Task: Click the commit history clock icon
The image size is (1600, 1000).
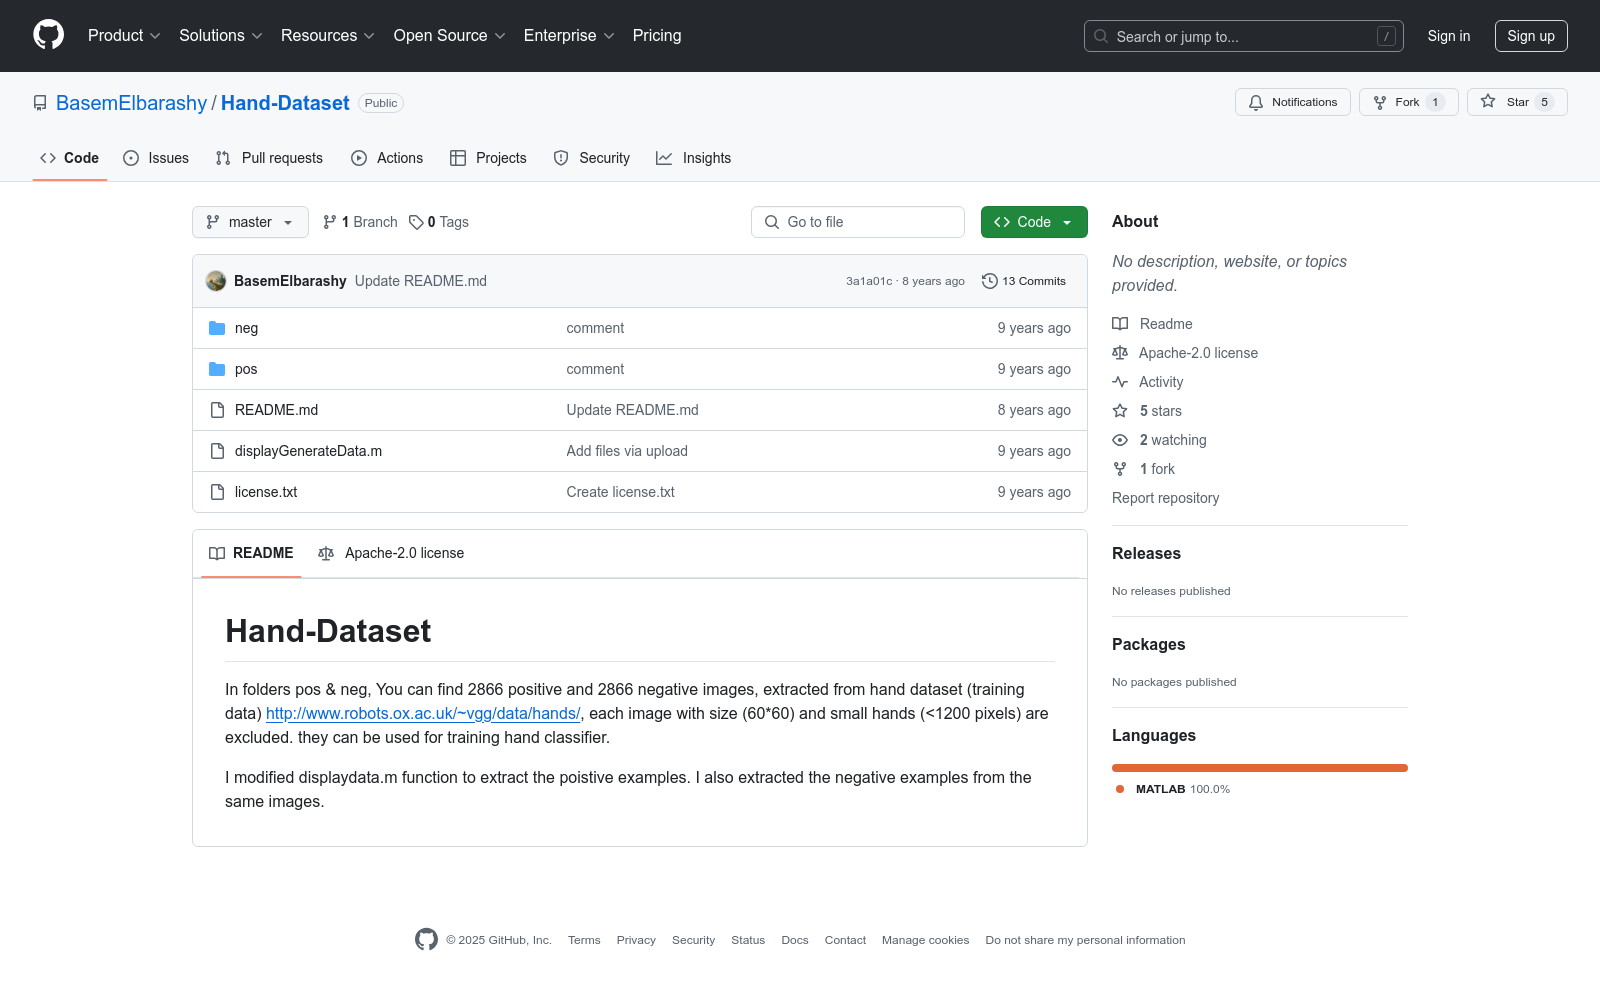Action: pos(990,281)
